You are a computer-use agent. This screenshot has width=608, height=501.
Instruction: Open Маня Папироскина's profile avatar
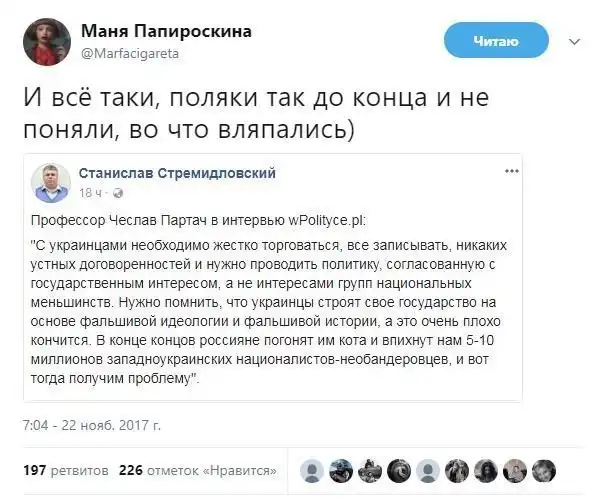pyautogui.click(x=46, y=41)
